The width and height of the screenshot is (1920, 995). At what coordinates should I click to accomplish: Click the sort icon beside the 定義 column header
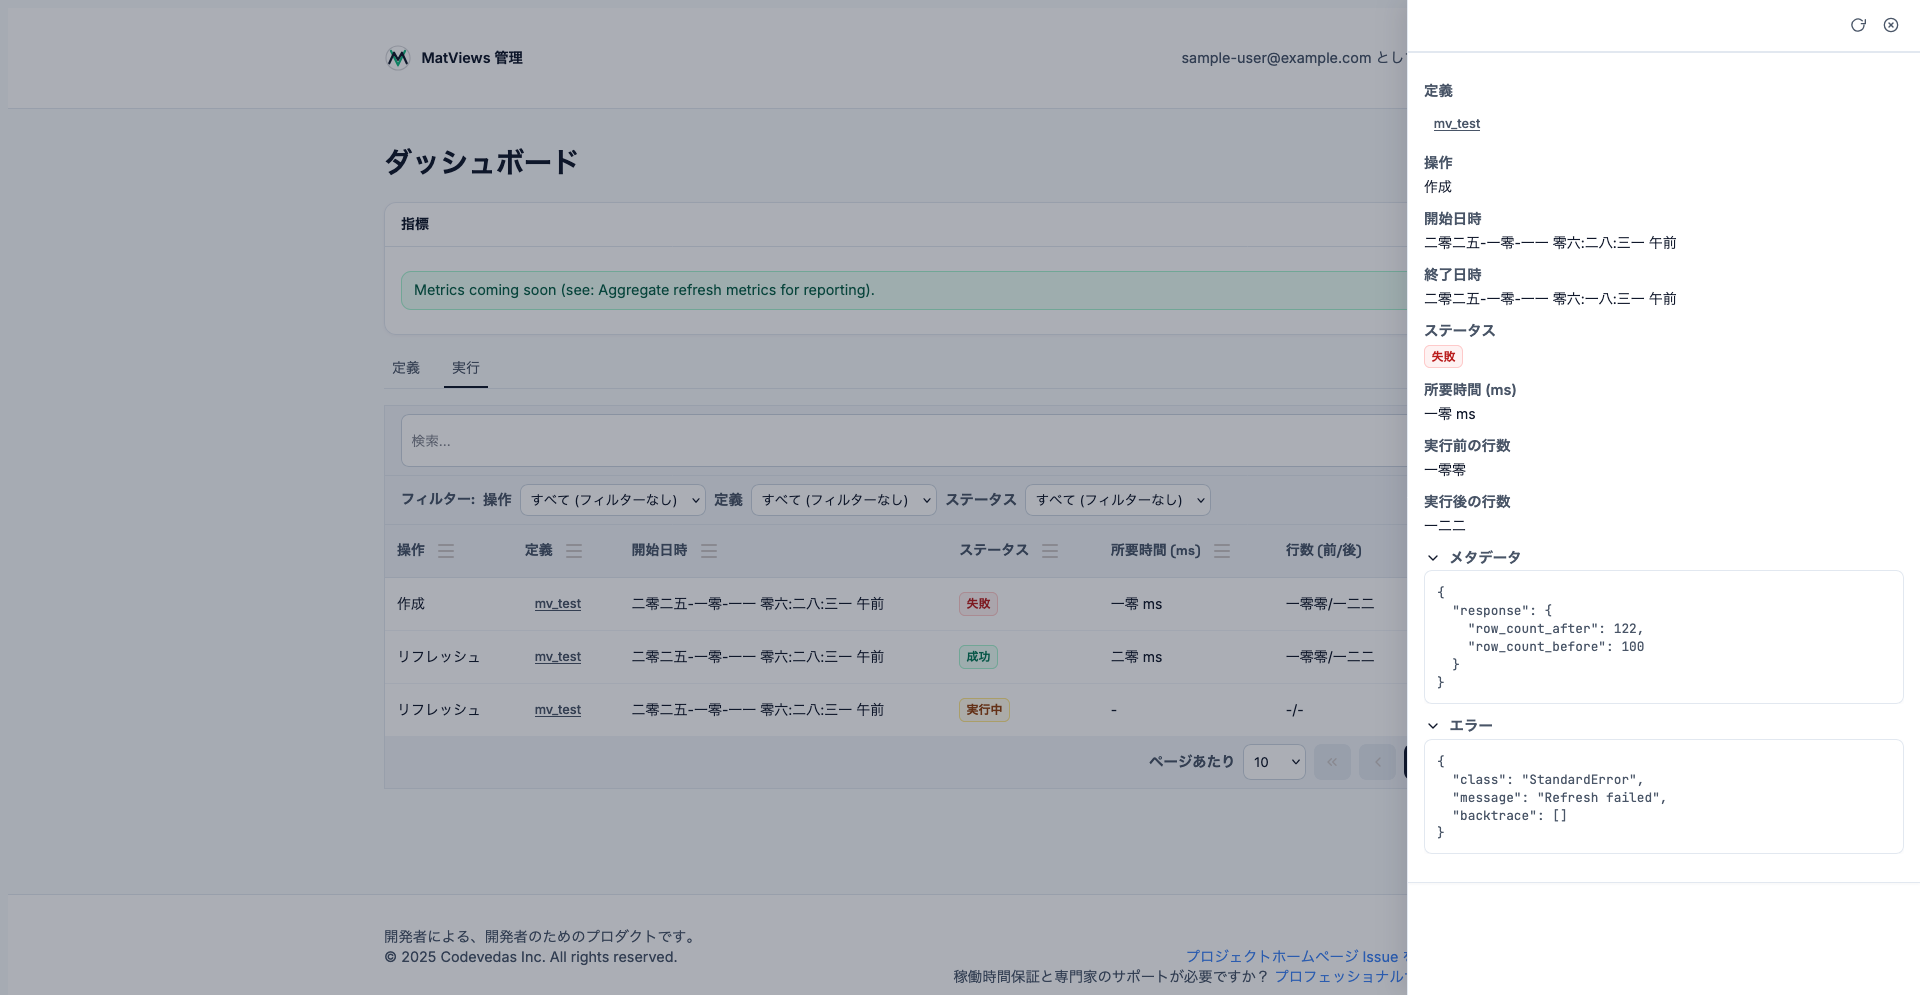574,551
